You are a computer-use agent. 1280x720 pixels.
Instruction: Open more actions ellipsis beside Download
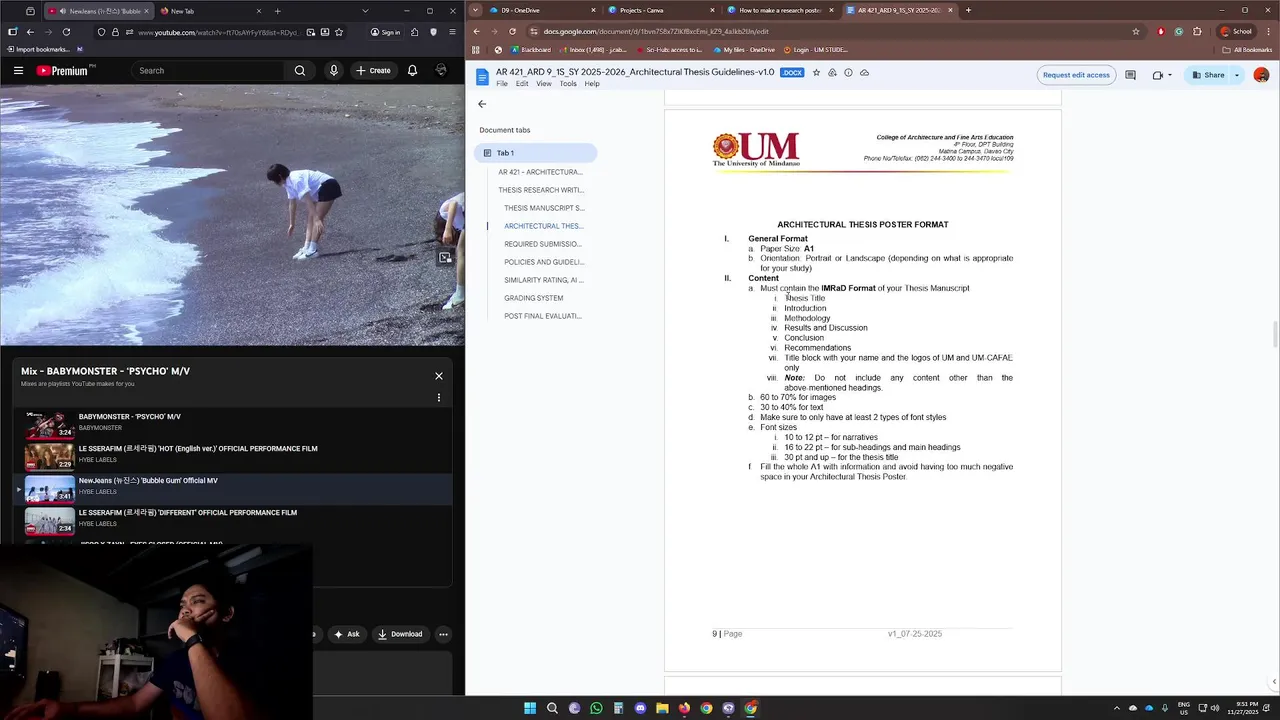click(x=443, y=634)
